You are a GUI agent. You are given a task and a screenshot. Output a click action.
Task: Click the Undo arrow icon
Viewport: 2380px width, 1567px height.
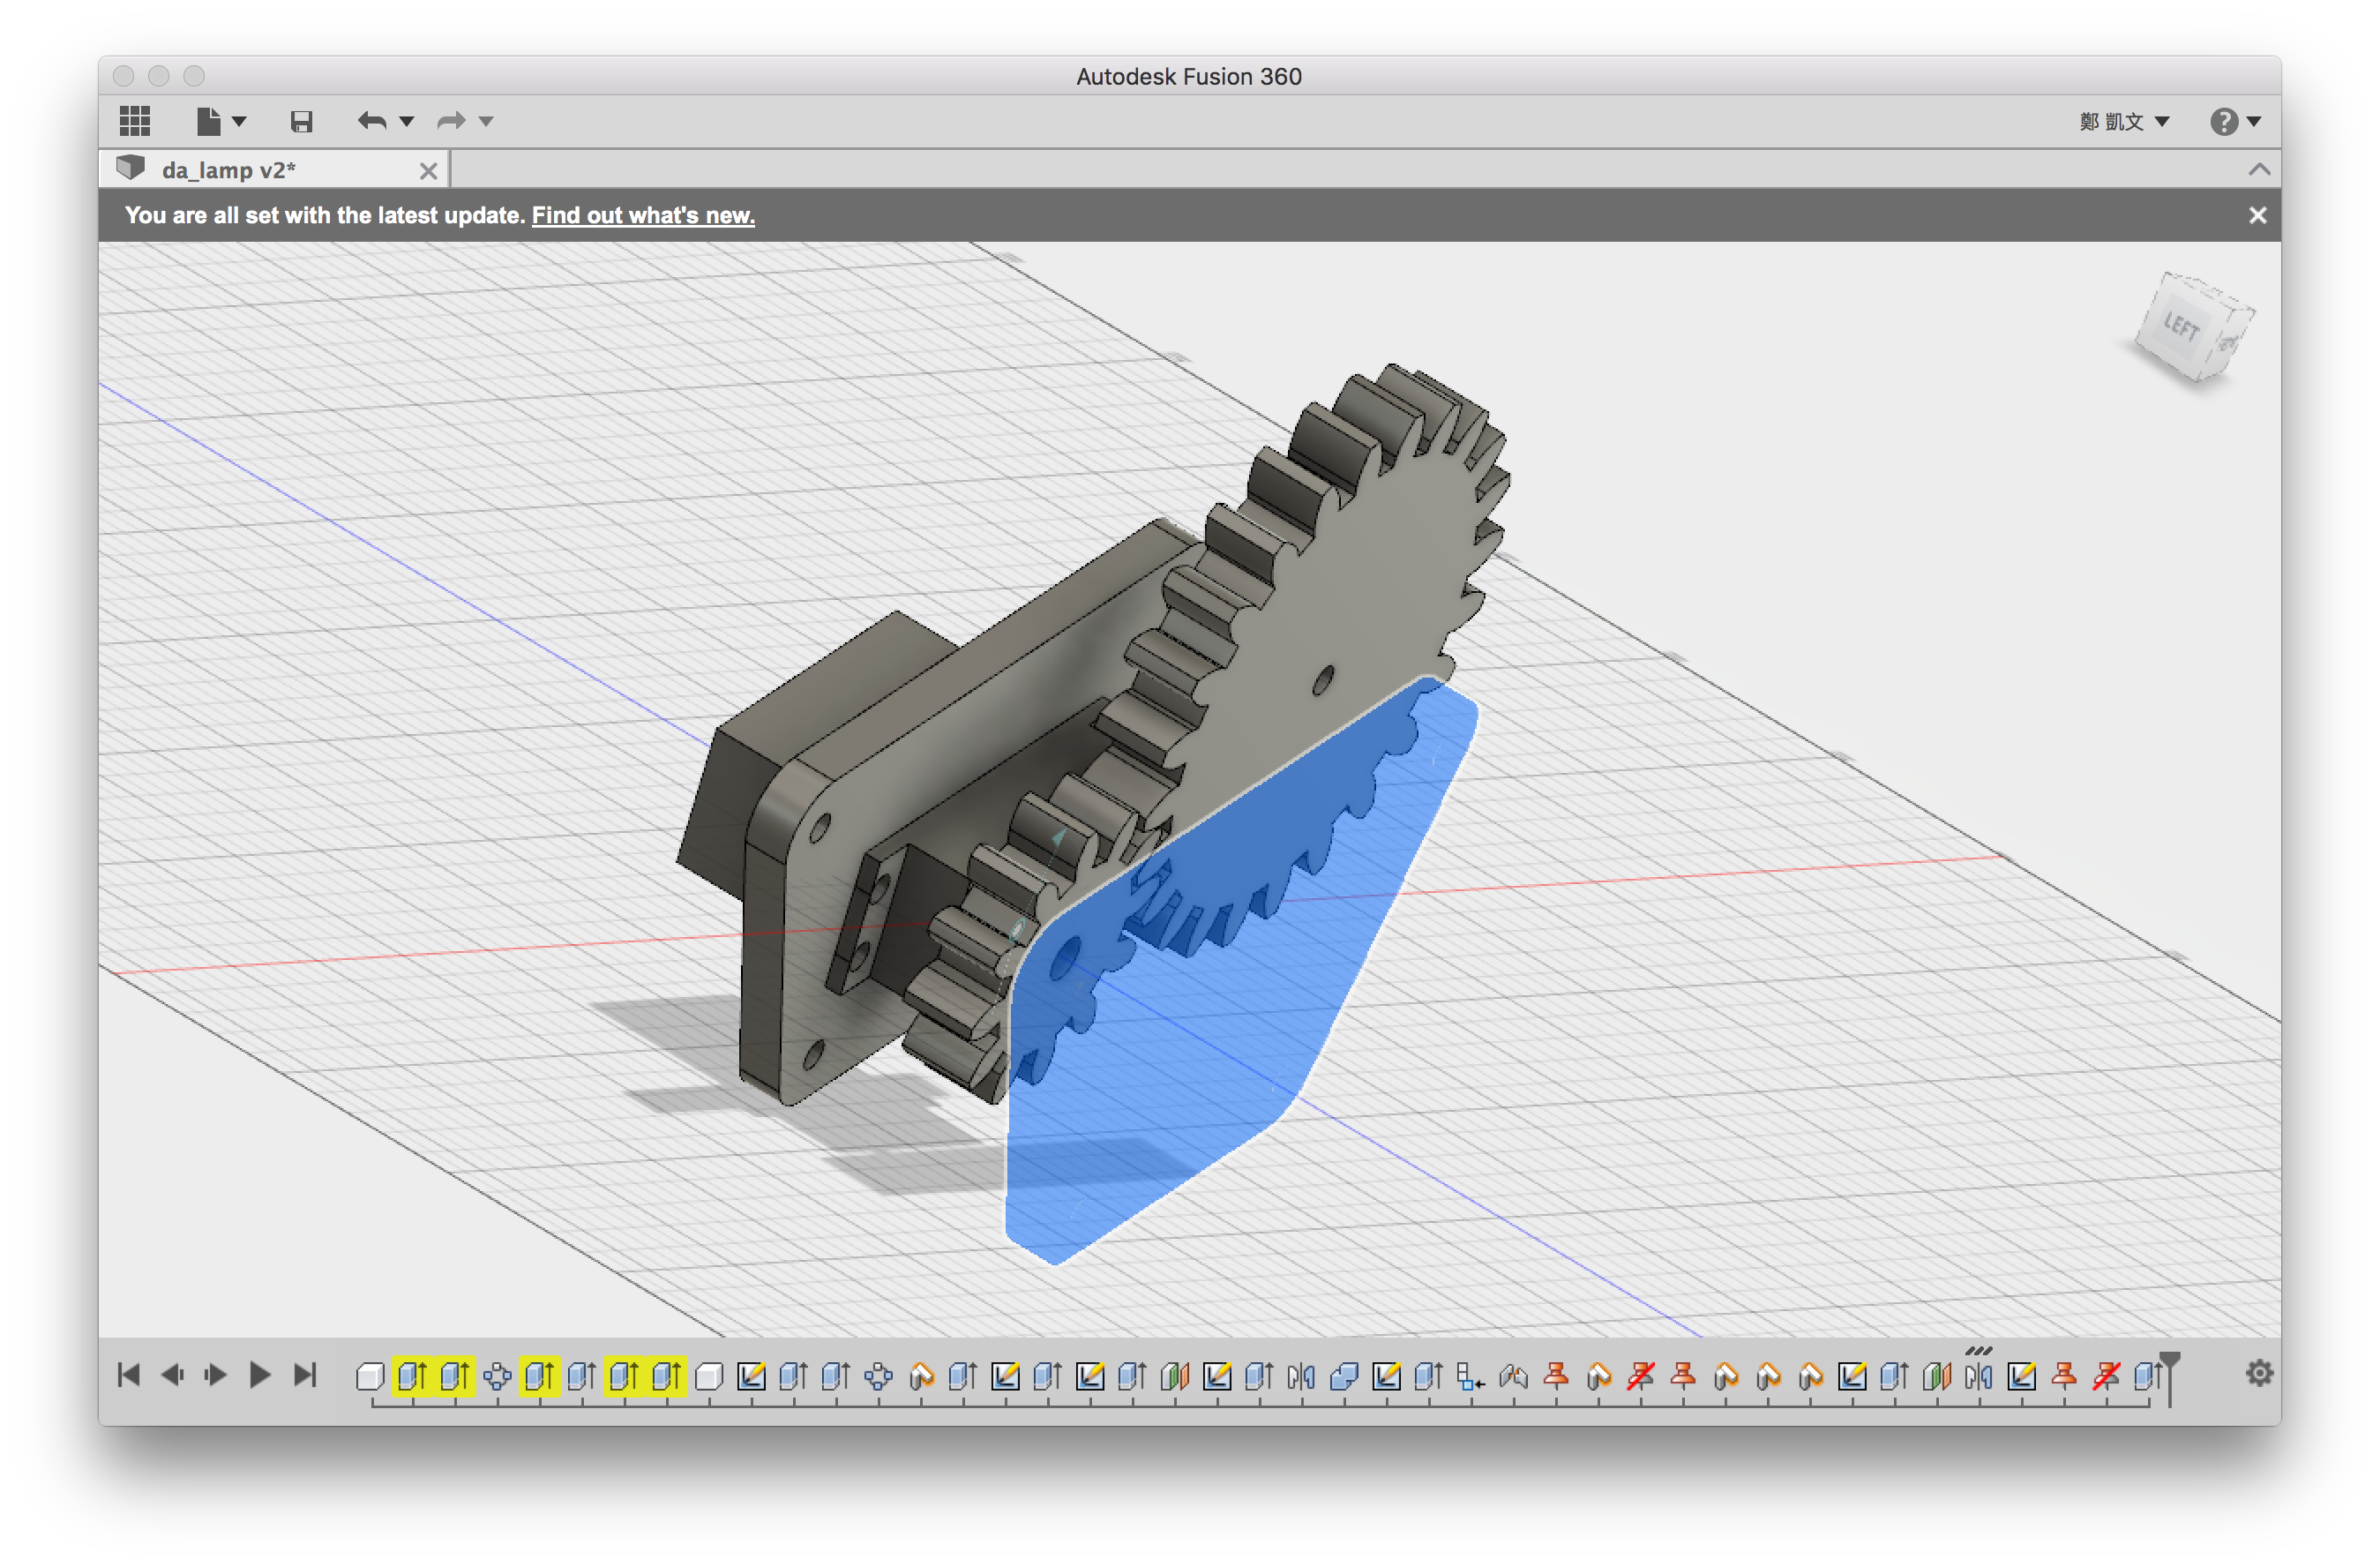372,121
